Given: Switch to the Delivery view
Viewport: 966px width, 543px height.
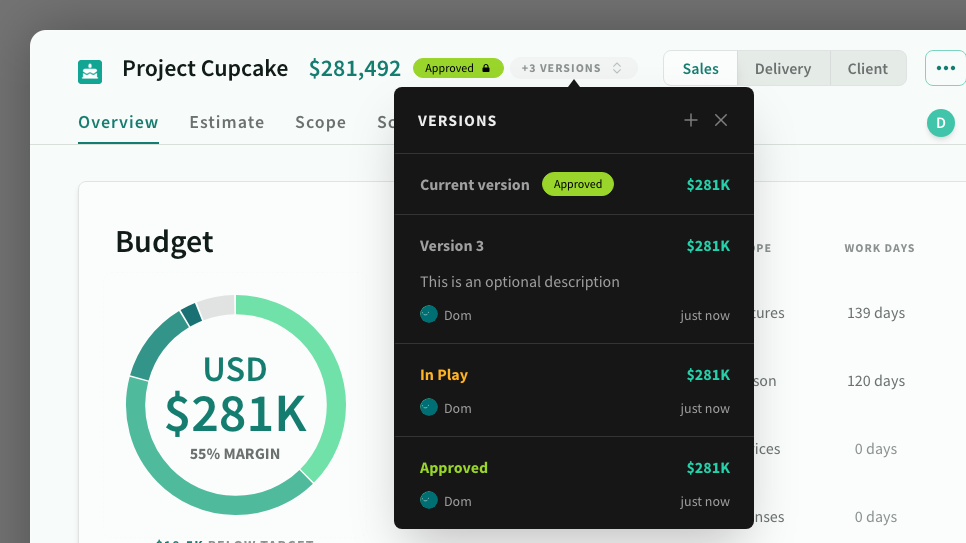Looking at the screenshot, I should pyautogui.click(x=783, y=69).
